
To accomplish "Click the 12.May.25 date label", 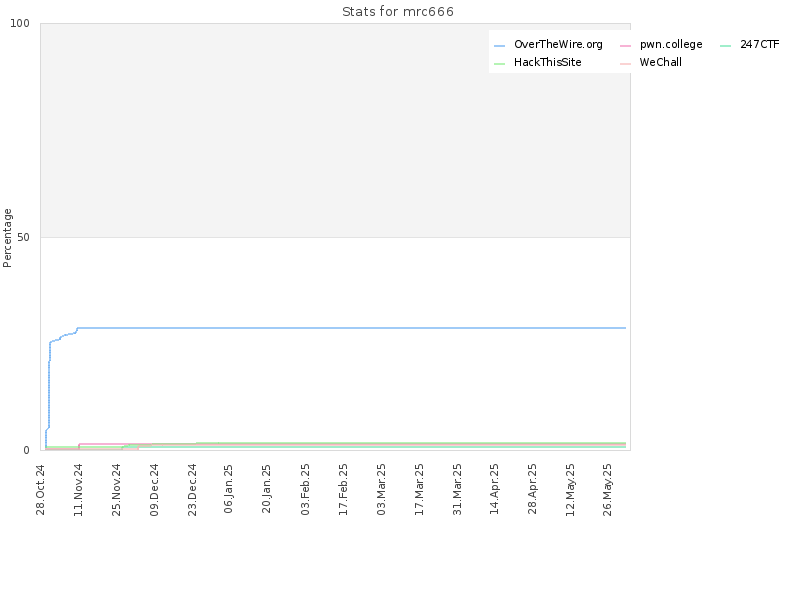I will click(570, 490).
